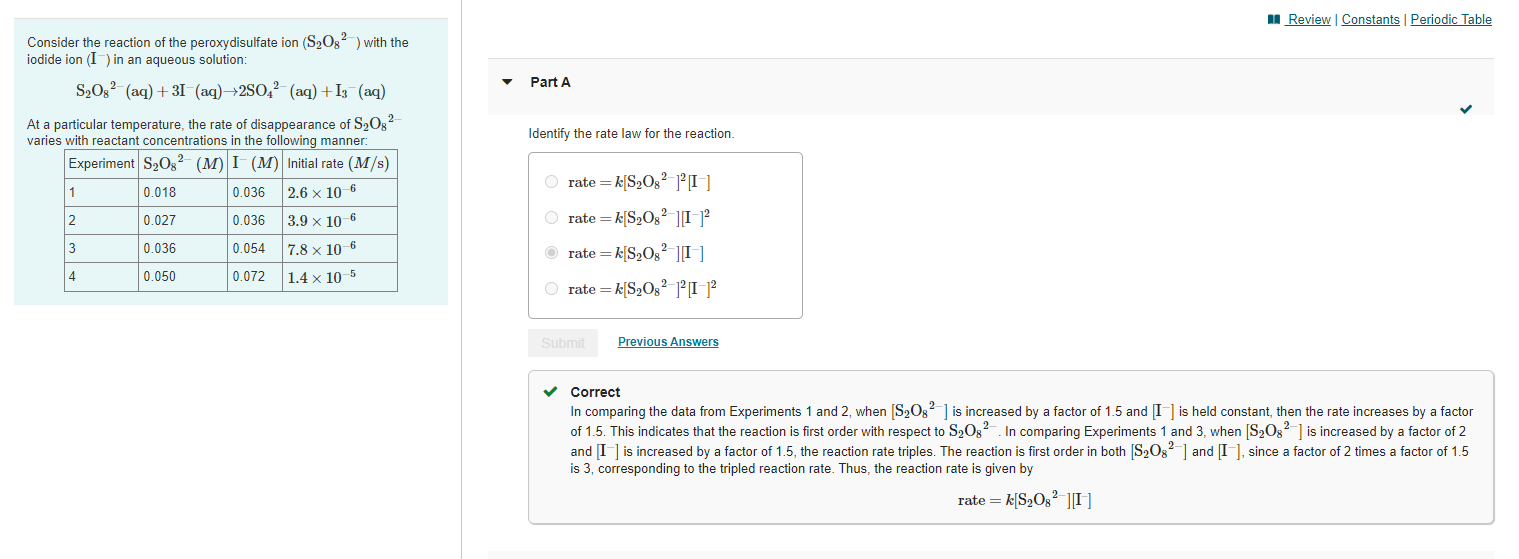The image size is (1519, 559).
Task: Open the Review link
Action: pos(1309,19)
